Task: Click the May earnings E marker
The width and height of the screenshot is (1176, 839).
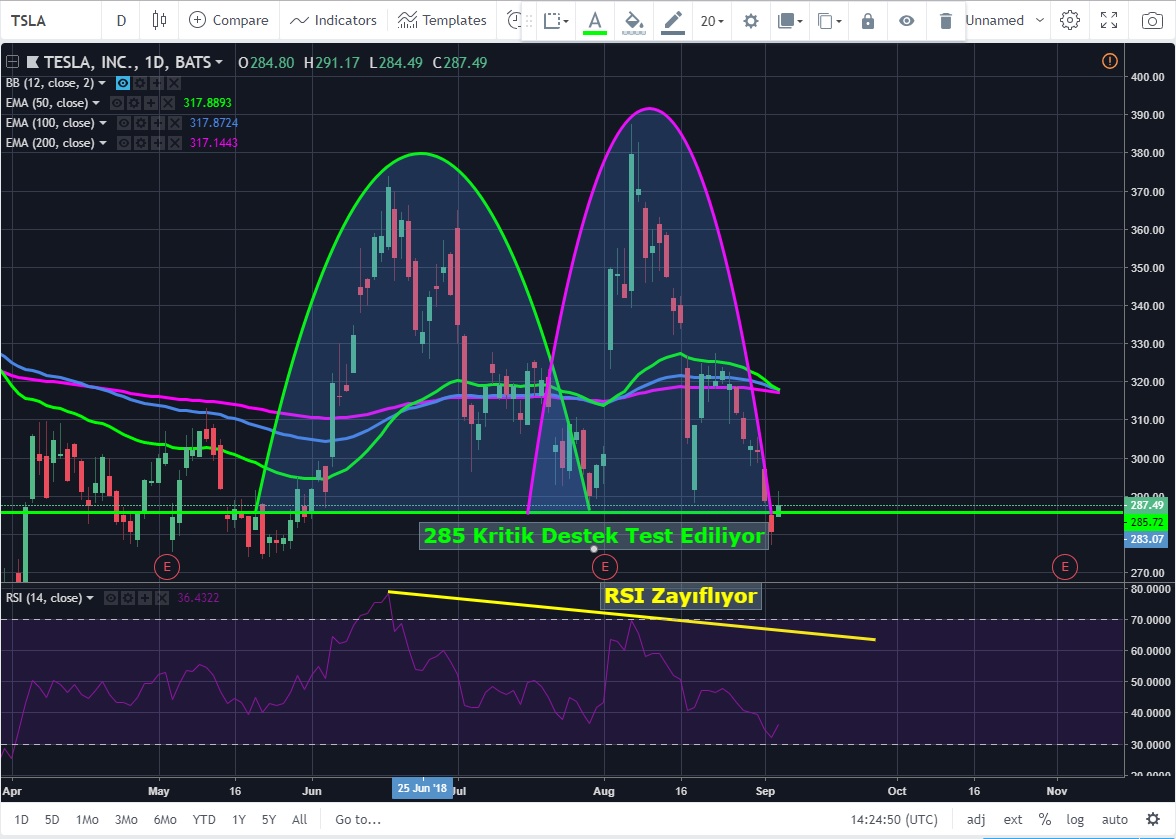Action: pos(166,567)
